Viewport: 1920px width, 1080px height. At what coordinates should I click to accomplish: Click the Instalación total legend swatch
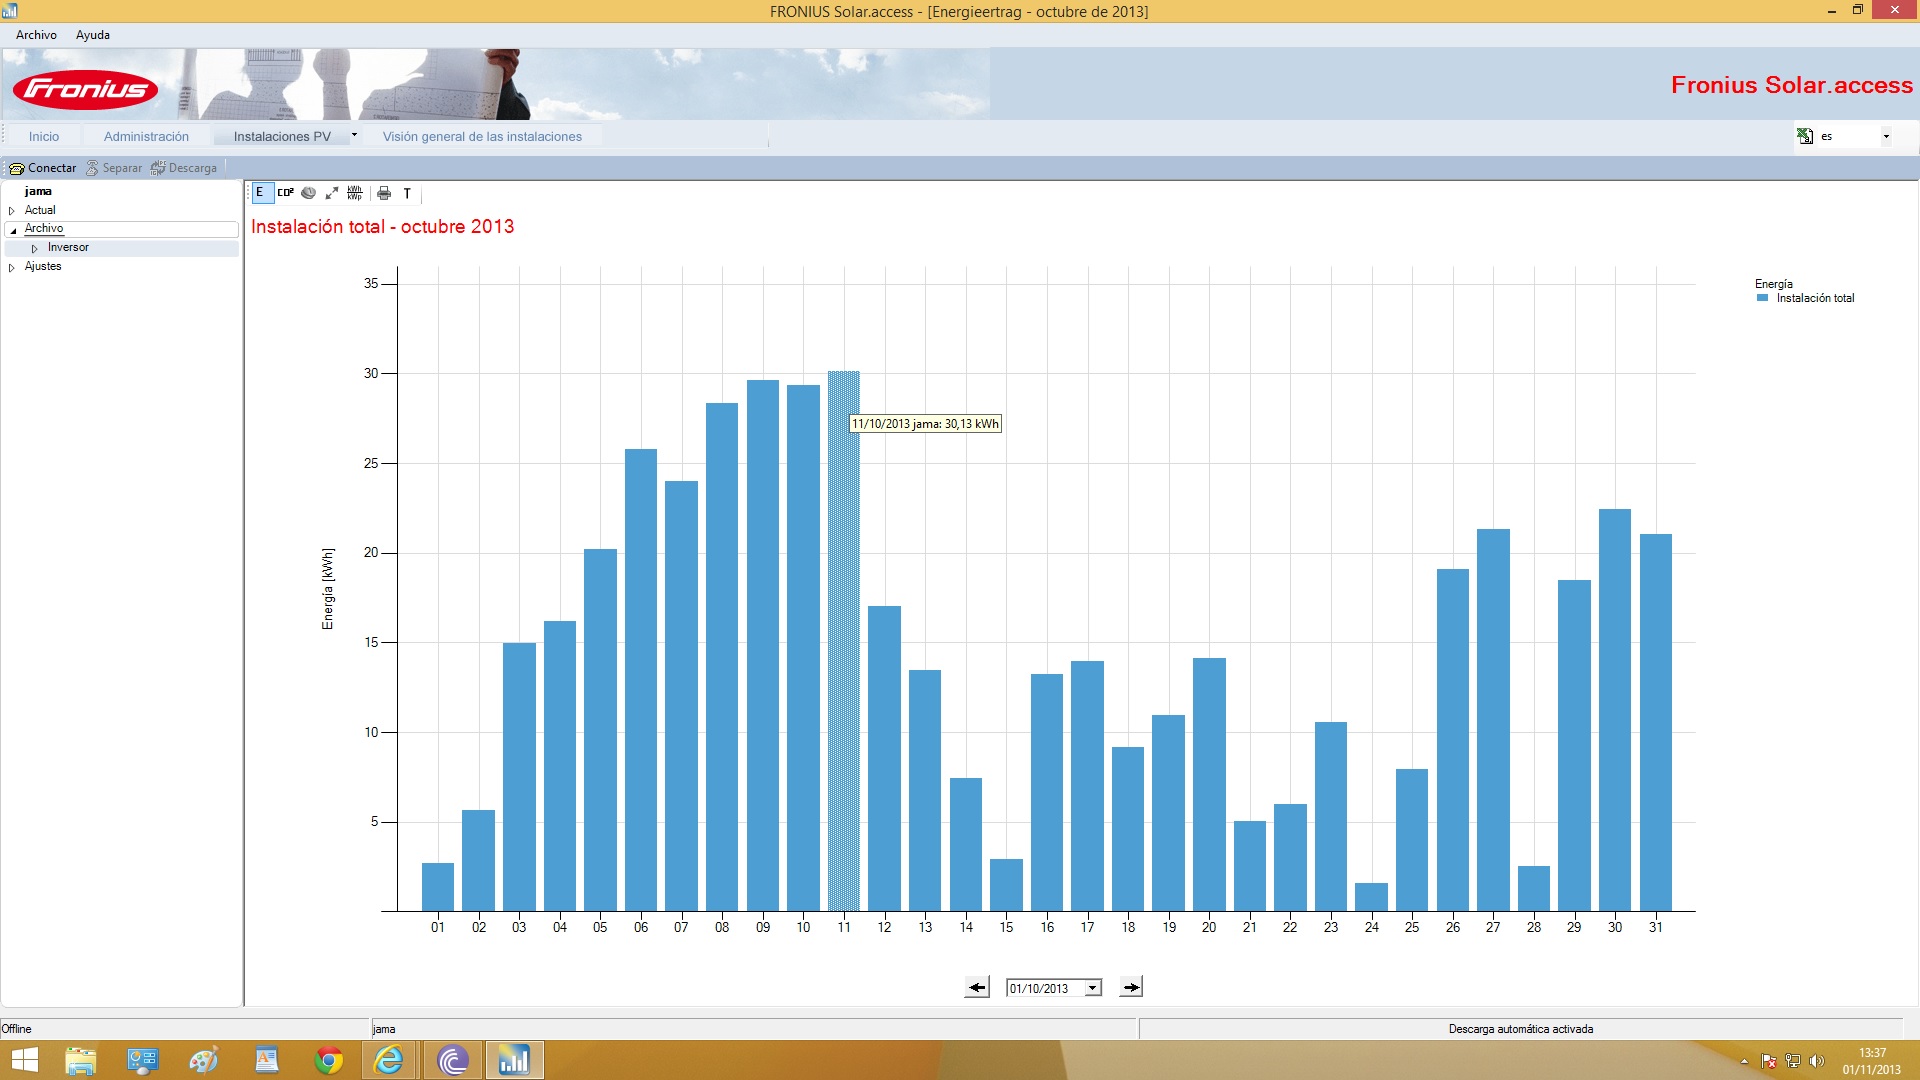click(x=1763, y=298)
